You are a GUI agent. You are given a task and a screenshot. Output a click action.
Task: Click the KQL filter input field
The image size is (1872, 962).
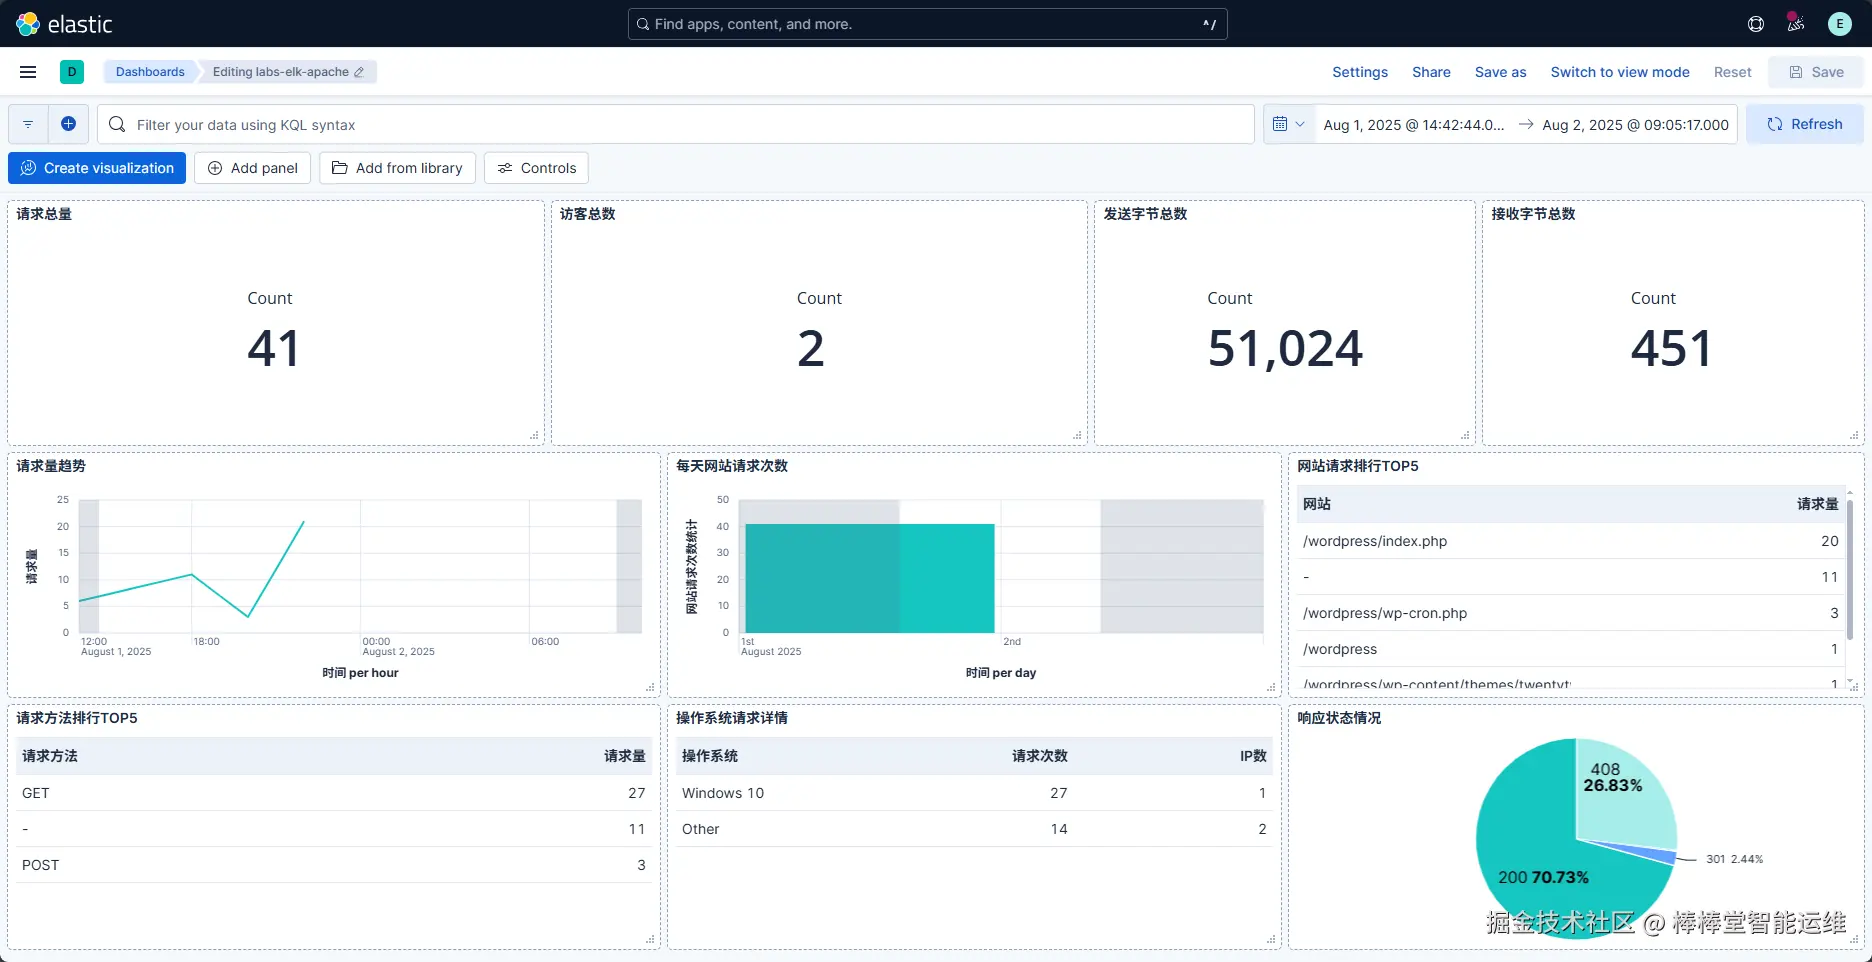coord(676,124)
